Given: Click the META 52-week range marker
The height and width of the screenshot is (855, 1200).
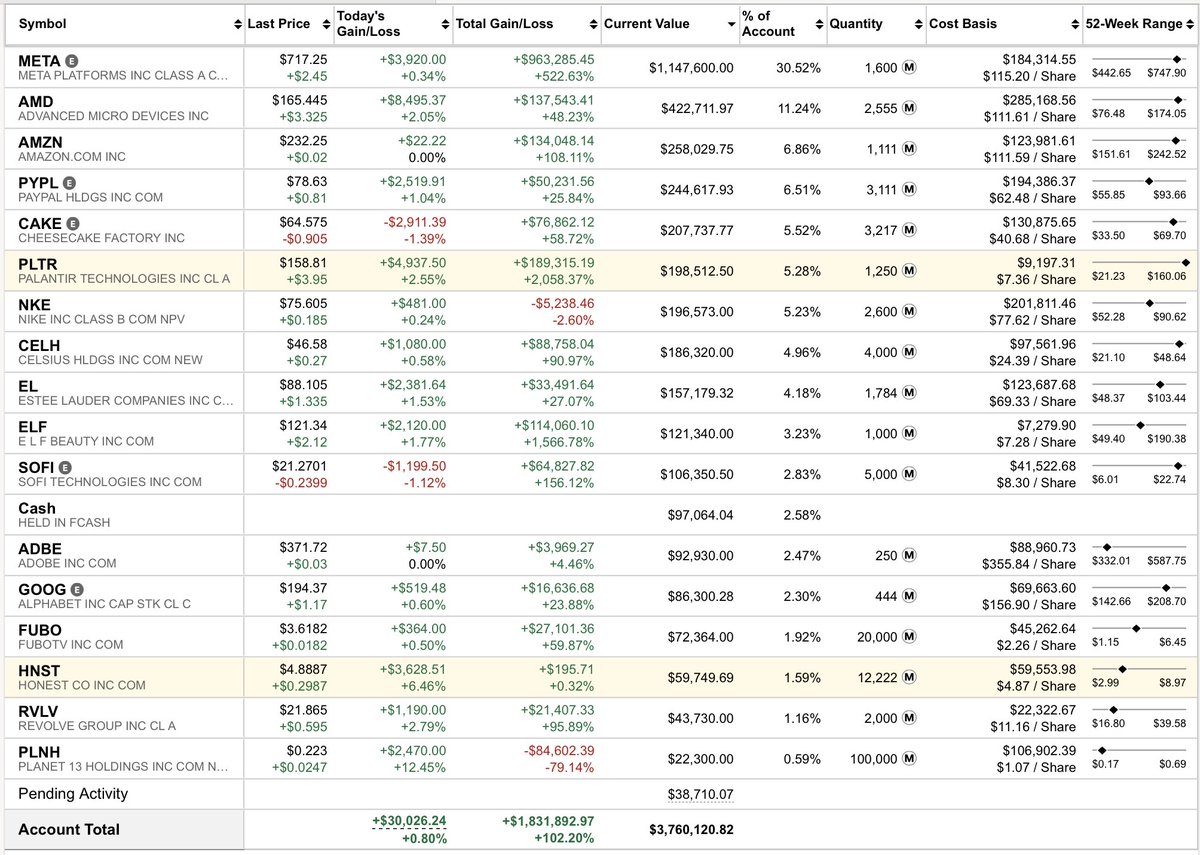Looking at the screenshot, I should (1177, 58).
